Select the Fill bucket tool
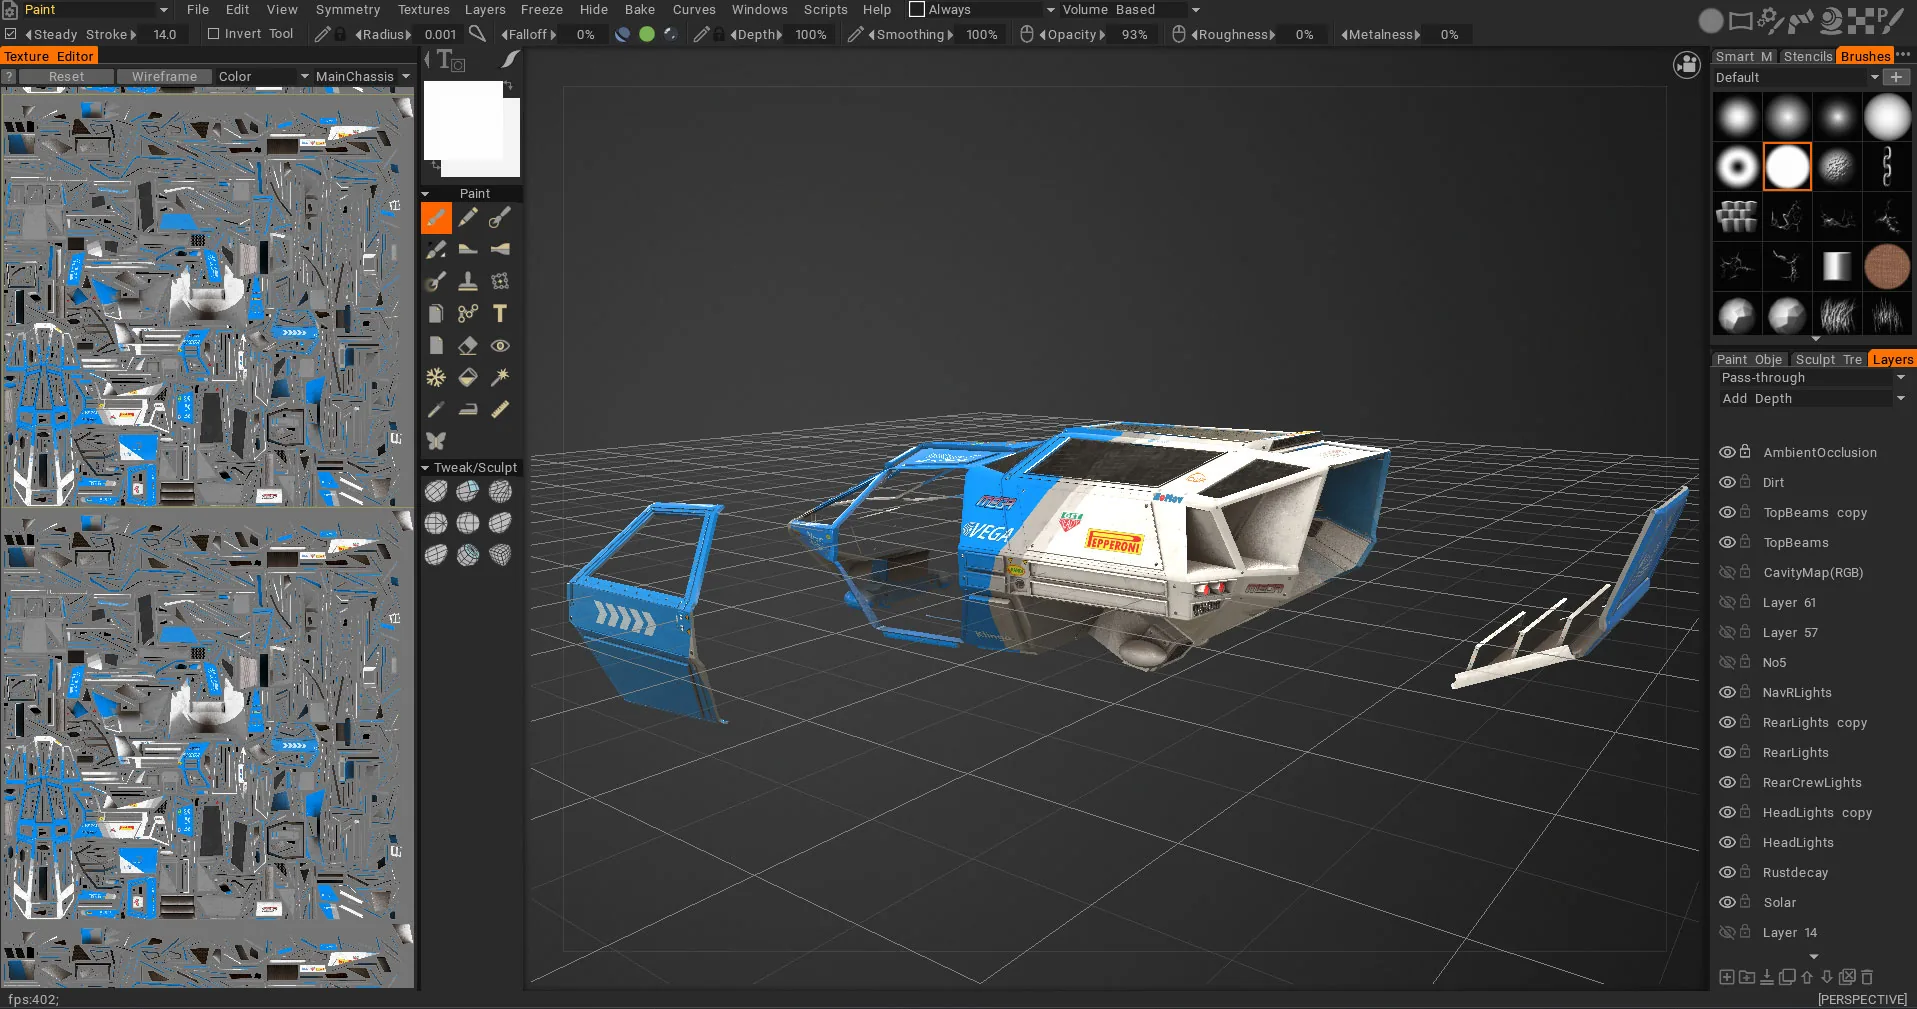 pyautogui.click(x=468, y=377)
